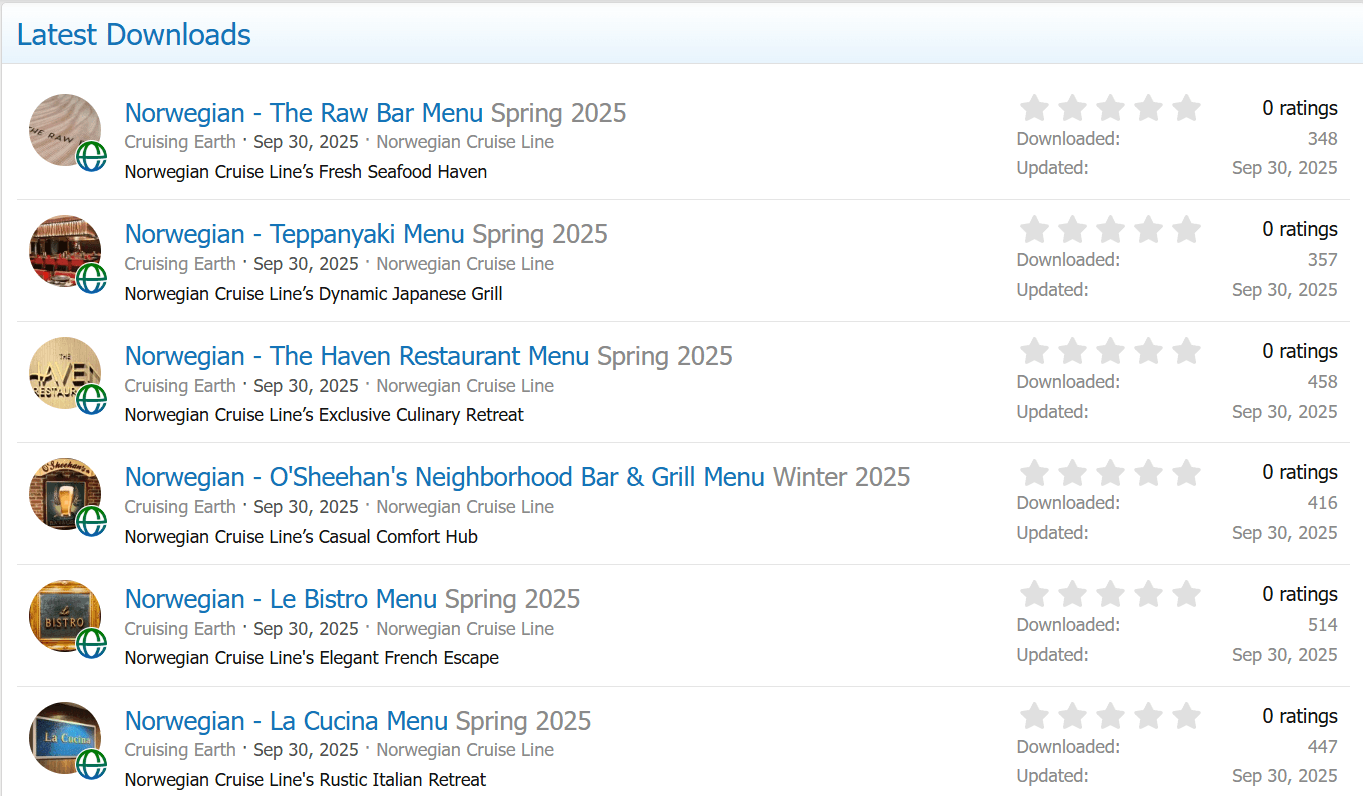Click the 0 ratings text for Teppanyaki Menu

click(1300, 229)
